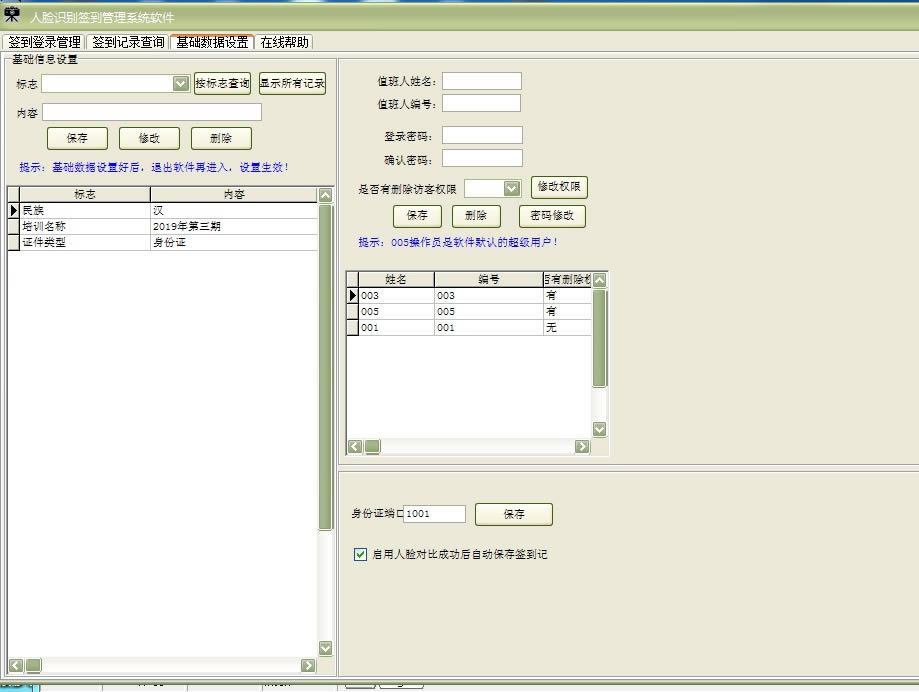Open the 标志 dropdown list
This screenshot has height=692, width=919.
tap(181, 84)
